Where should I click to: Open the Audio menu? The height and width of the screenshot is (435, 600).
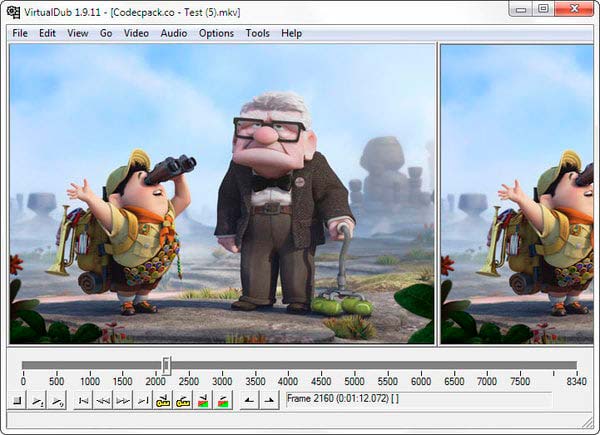coord(174,33)
